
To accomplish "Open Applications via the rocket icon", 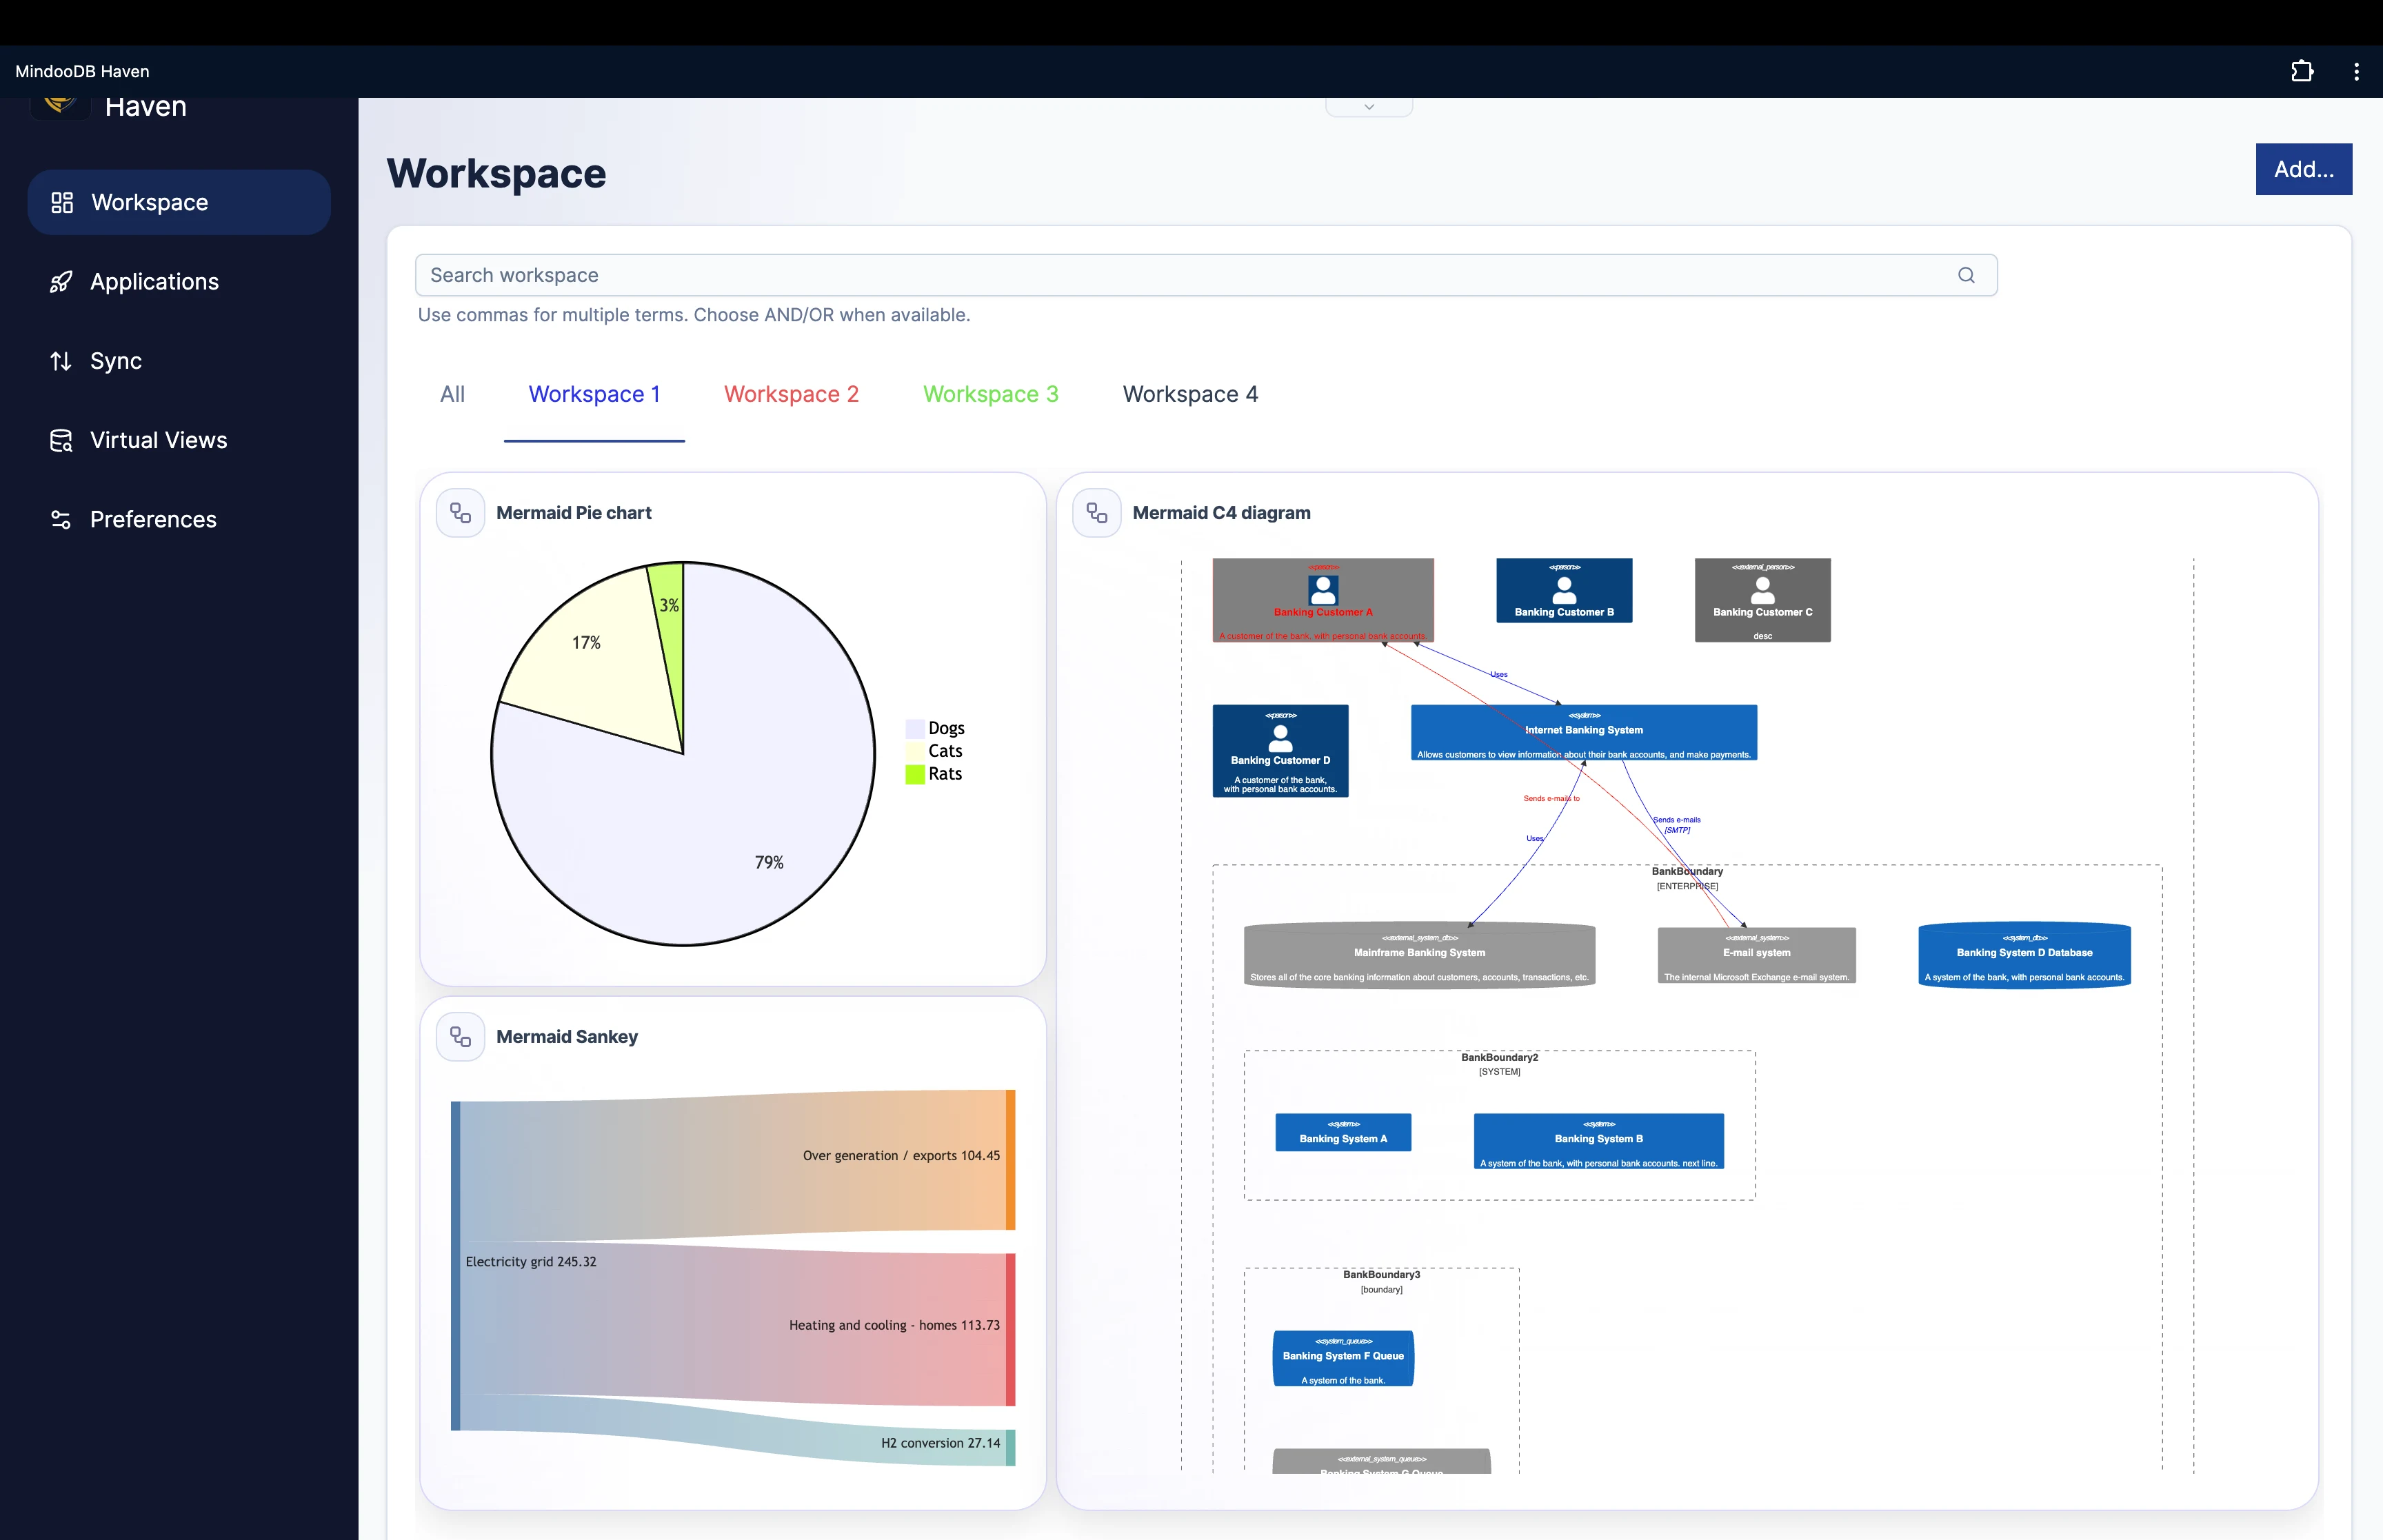I will pyautogui.click(x=61, y=281).
